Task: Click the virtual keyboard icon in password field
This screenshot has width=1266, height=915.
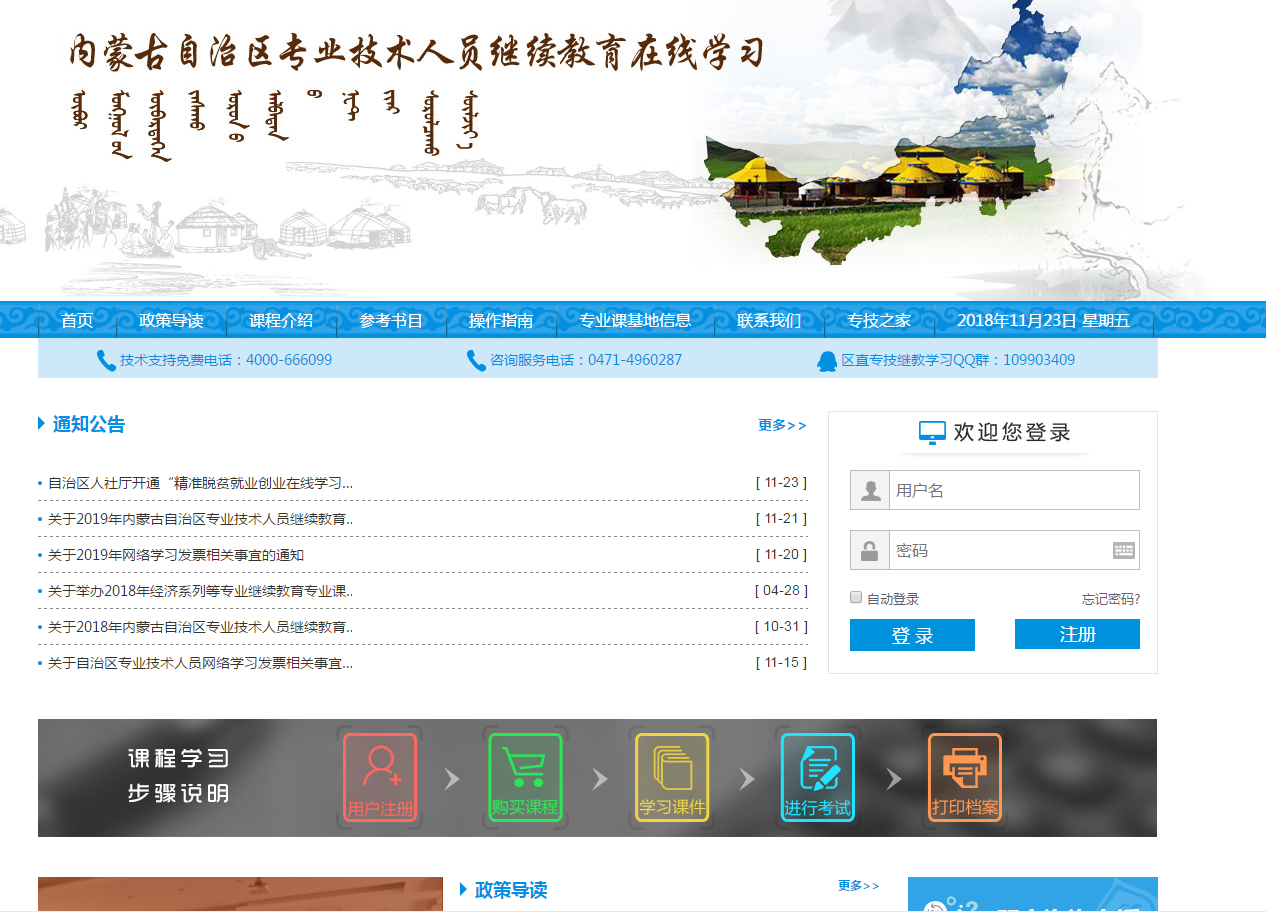Action: click(1123, 550)
